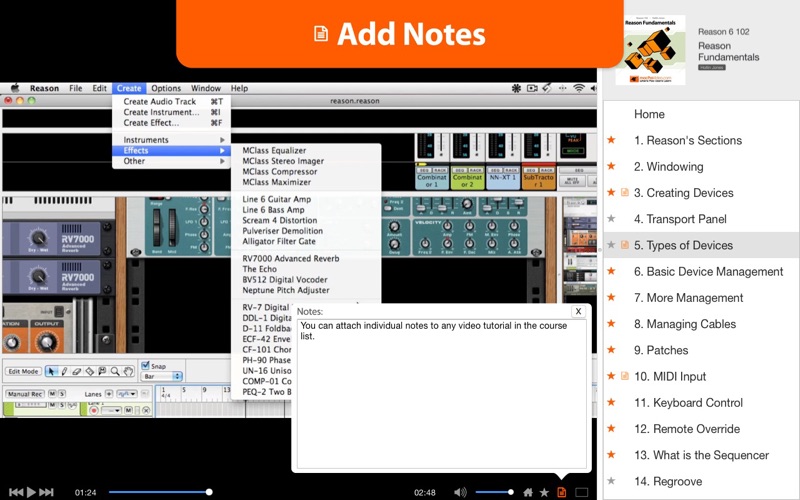This screenshot has width=800, height=500.
Task: Open the lane selector dropdown next to record
Action: click(x=111, y=410)
